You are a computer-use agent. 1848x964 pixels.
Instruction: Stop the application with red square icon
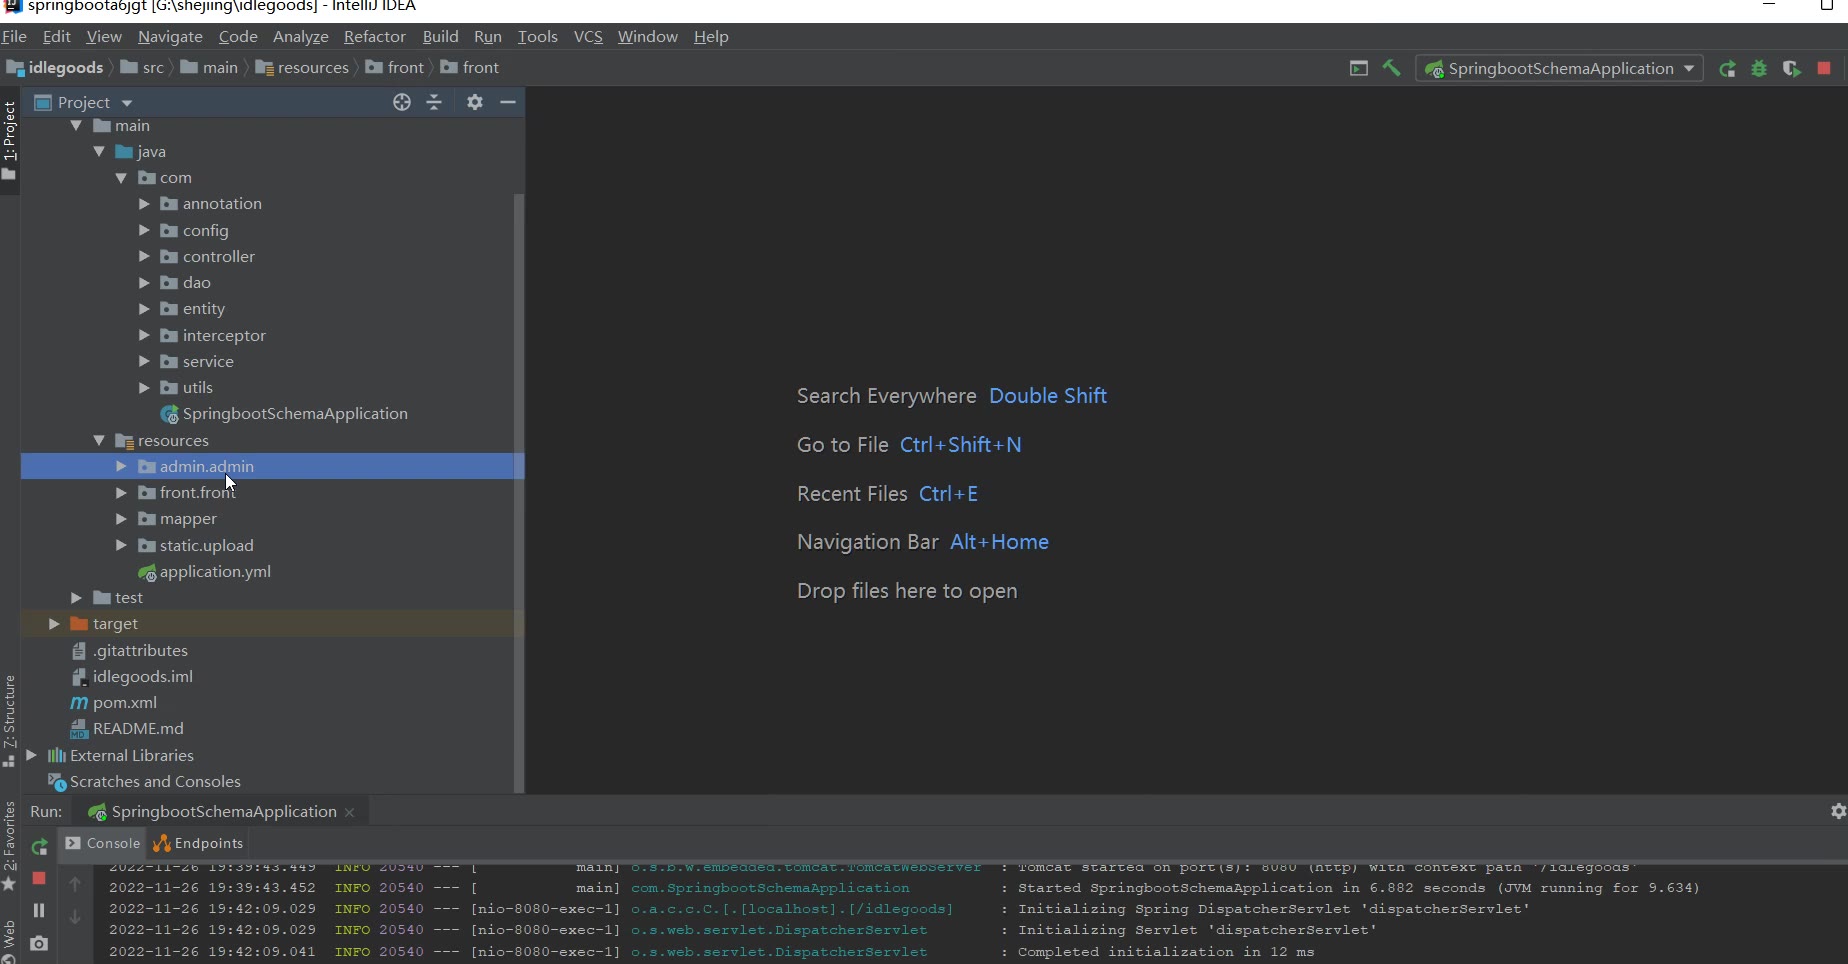point(1824,69)
